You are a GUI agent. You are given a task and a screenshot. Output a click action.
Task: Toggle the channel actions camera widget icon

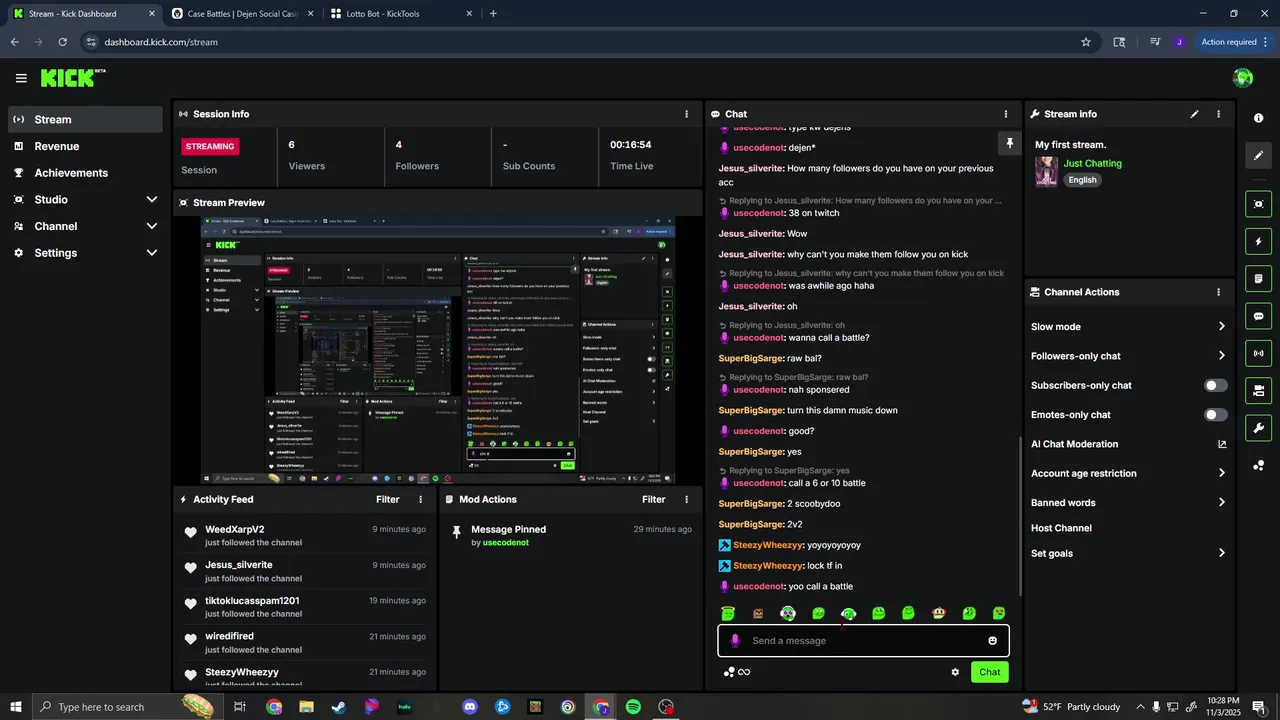point(1258,391)
